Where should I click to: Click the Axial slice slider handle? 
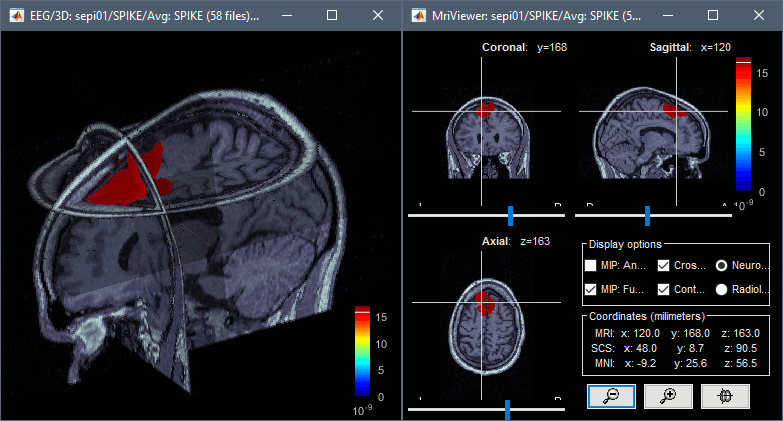(x=508, y=408)
